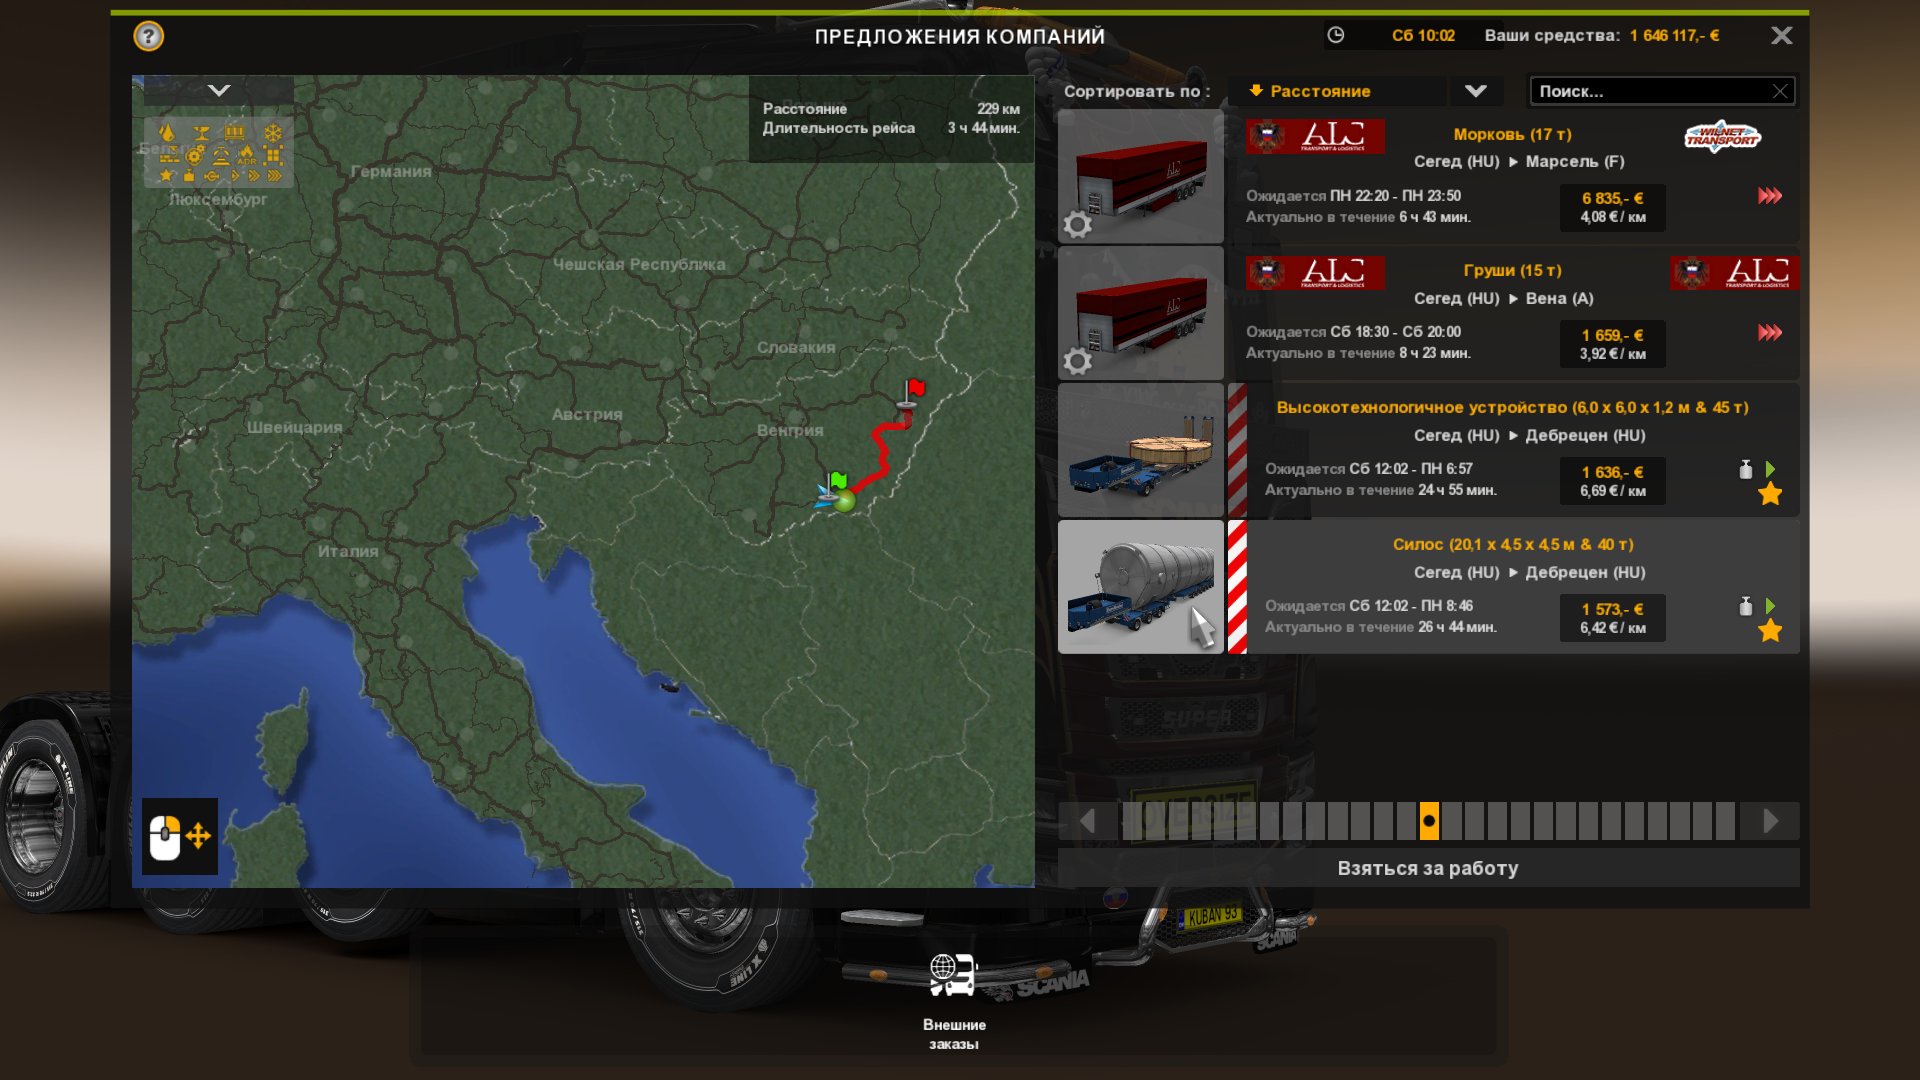This screenshot has width=1920, height=1080.
Task: Click gold star on Высокотехнологичное устройство offer
Action: [x=1770, y=494]
